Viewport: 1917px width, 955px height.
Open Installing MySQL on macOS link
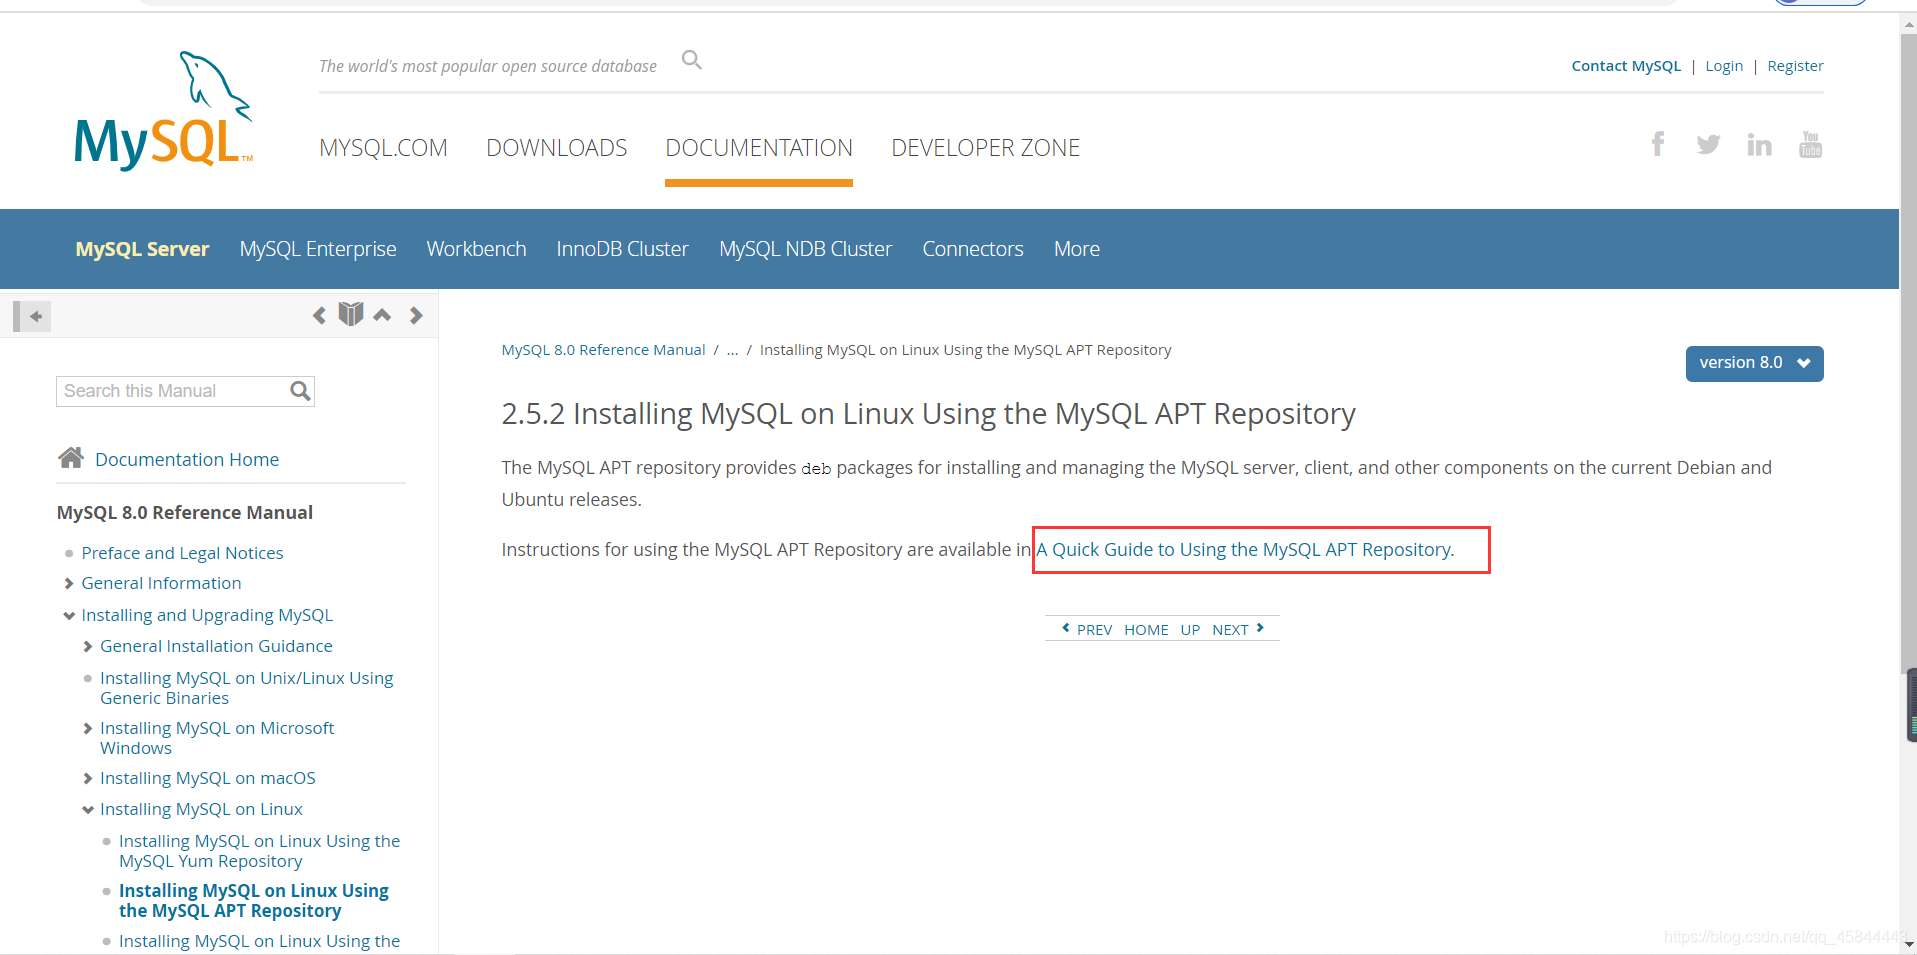208,778
